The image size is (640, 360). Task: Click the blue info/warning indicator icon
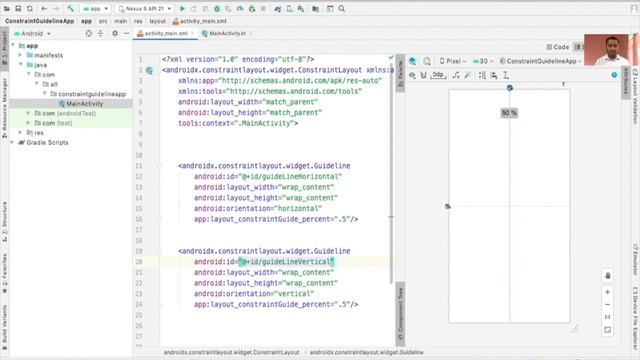[x=614, y=75]
